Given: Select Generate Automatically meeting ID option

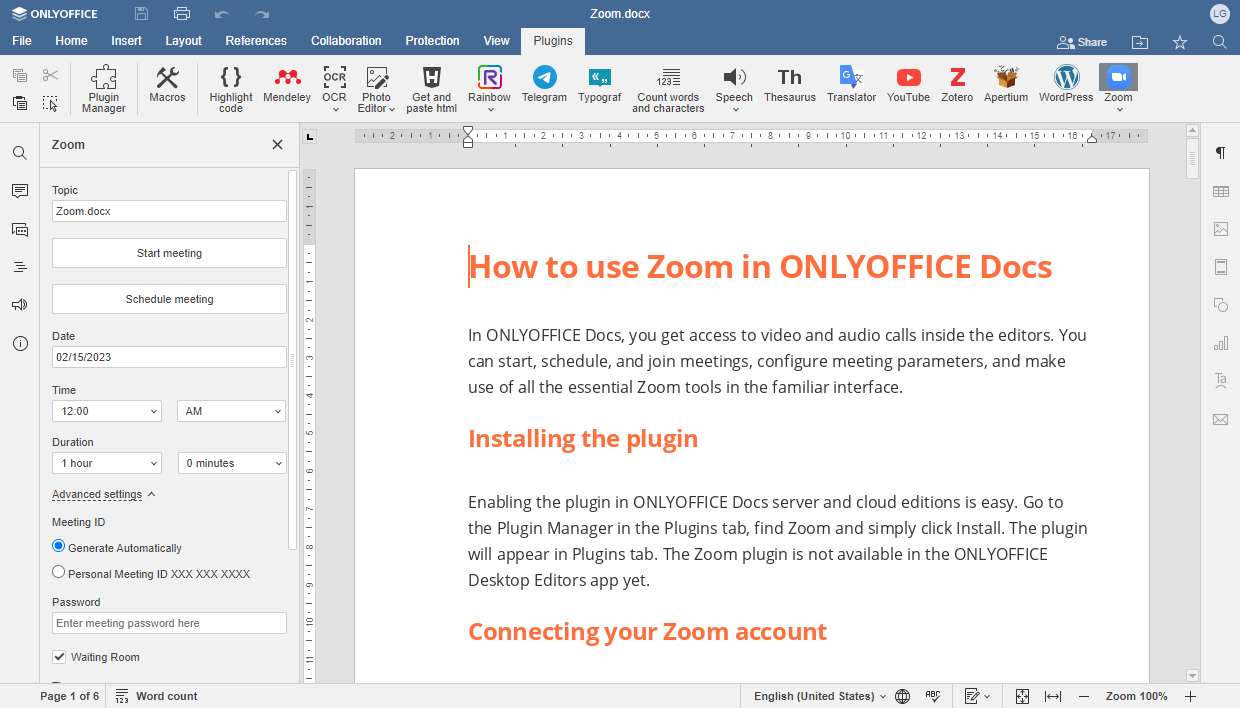Looking at the screenshot, I should [x=59, y=547].
